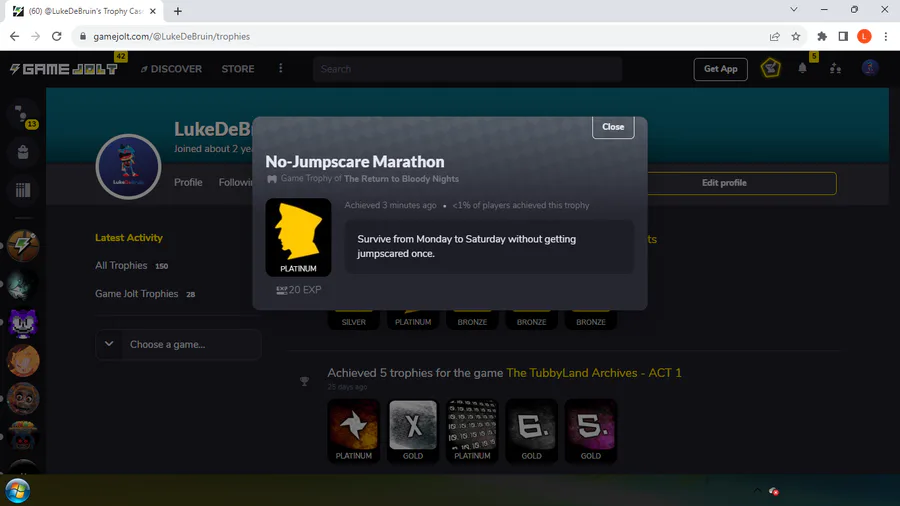
Task: Open the notifications bell
Action: click(802, 69)
